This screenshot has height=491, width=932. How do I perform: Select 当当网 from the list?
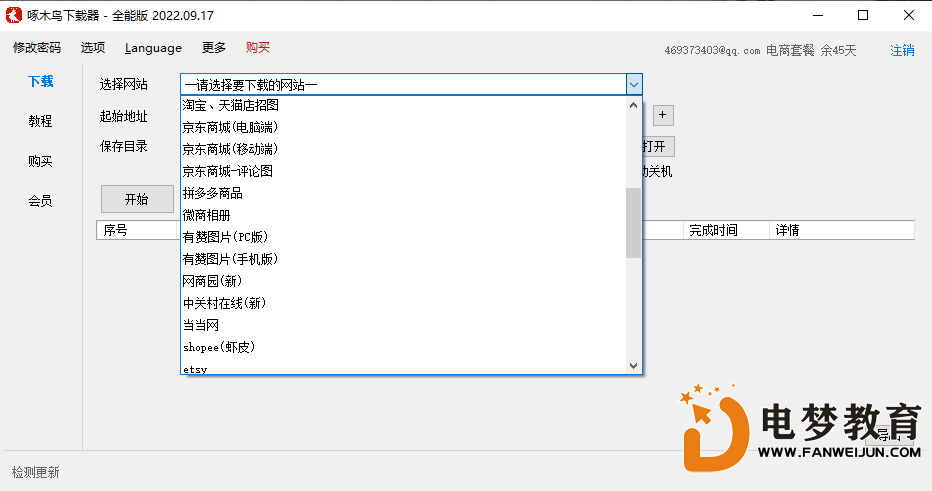(403, 325)
